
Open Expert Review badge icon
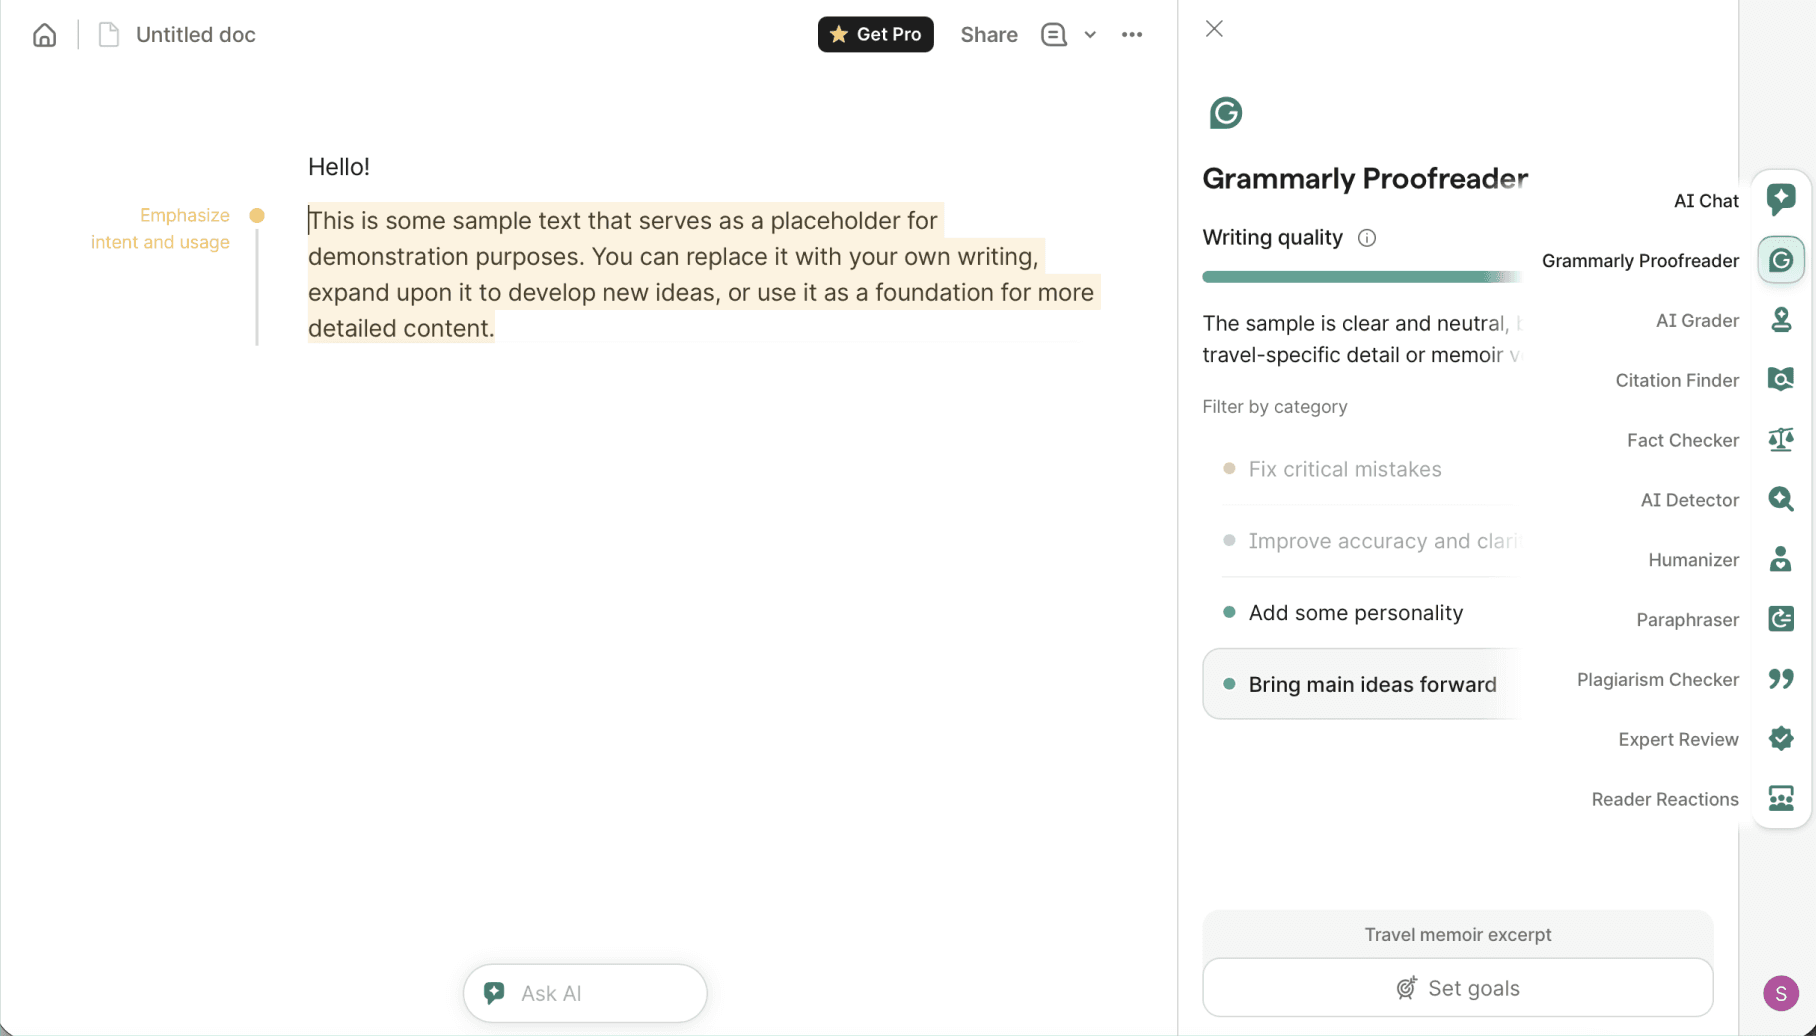click(x=1781, y=739)
